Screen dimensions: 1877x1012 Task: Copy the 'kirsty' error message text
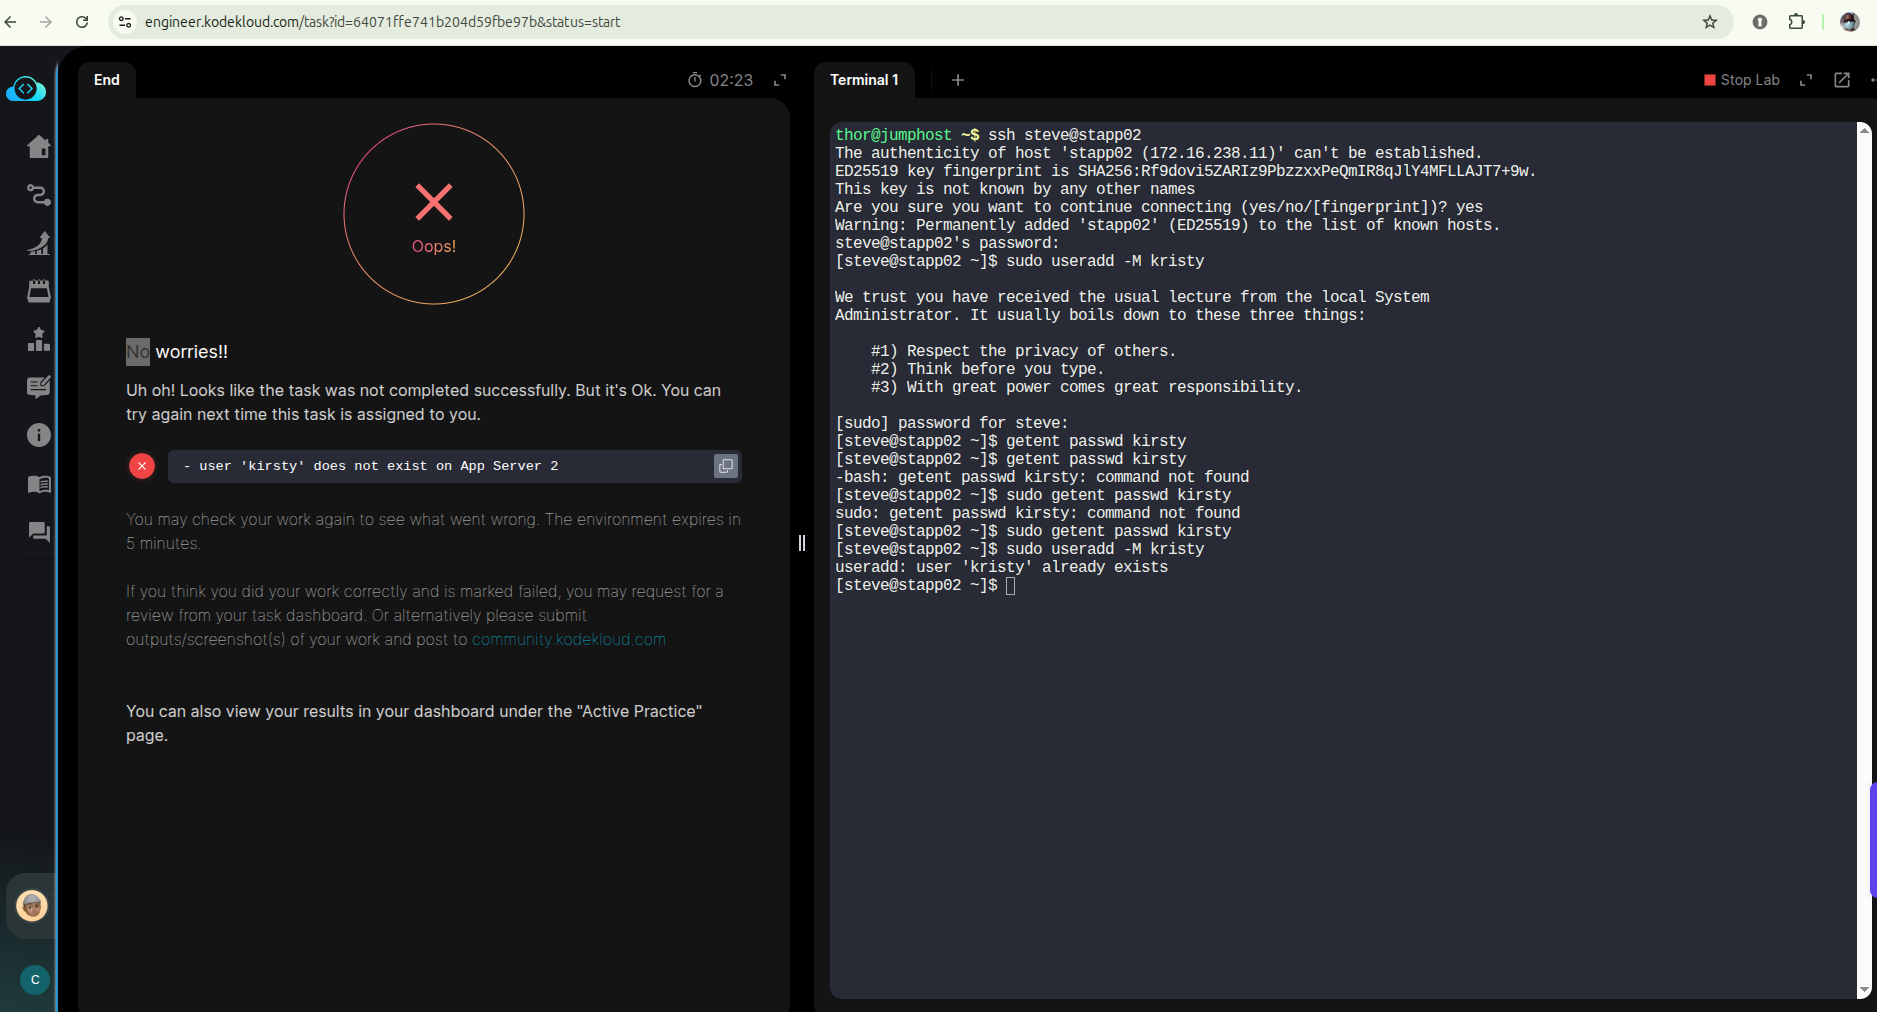pos(725,466)
